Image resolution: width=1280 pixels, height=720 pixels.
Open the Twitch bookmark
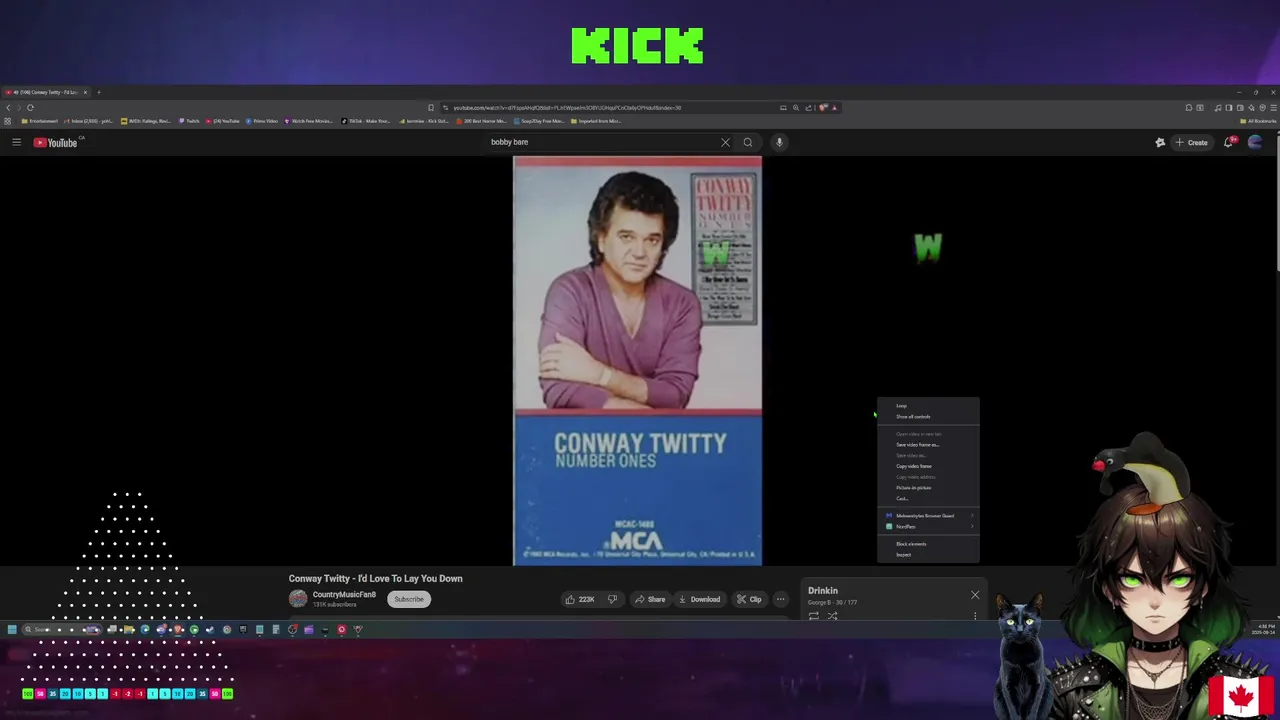[x=189, y=121]
